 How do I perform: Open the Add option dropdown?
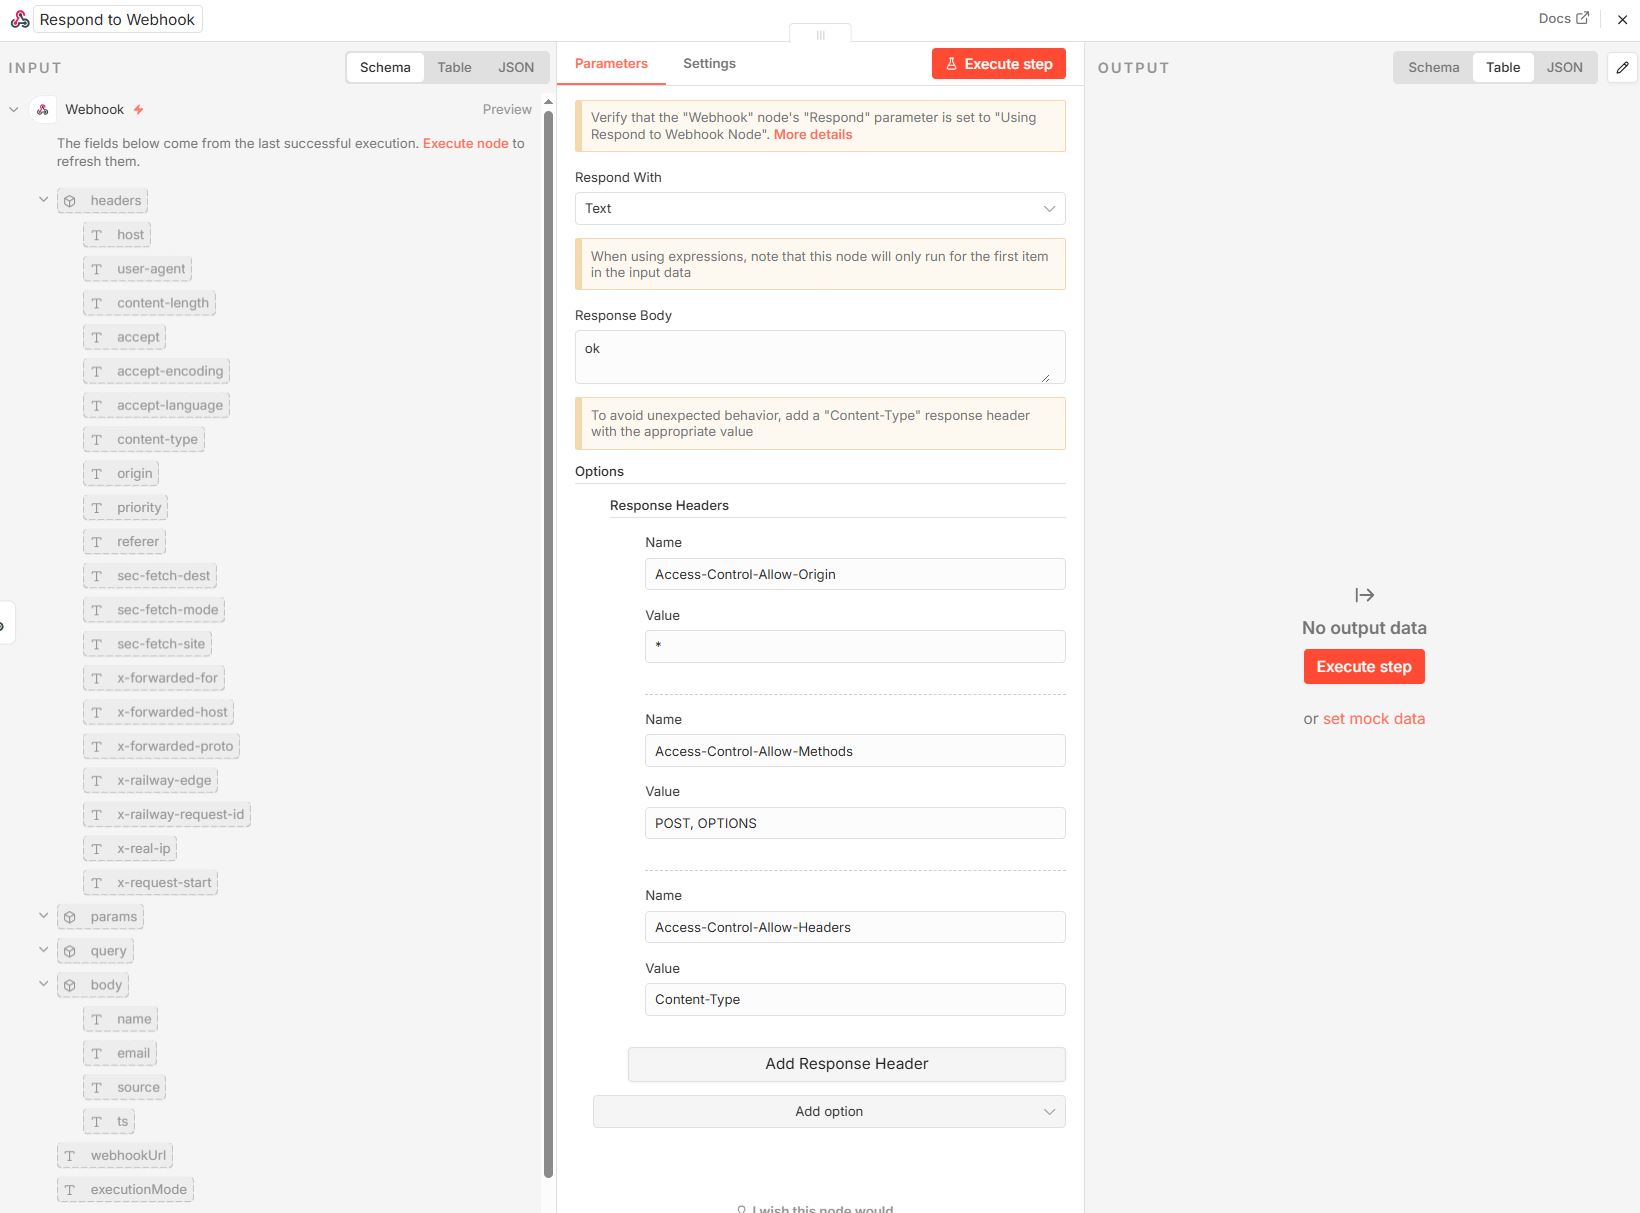pyautogui.click(x=828, y=1111)
